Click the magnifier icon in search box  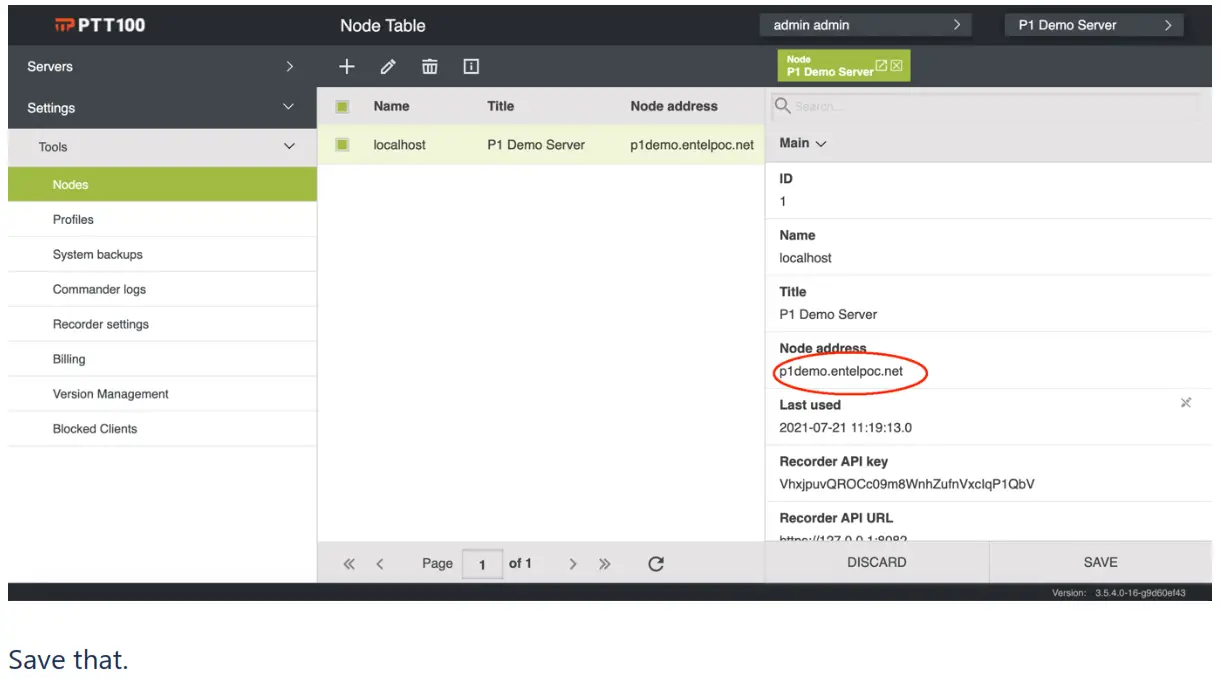coord(783,105)
